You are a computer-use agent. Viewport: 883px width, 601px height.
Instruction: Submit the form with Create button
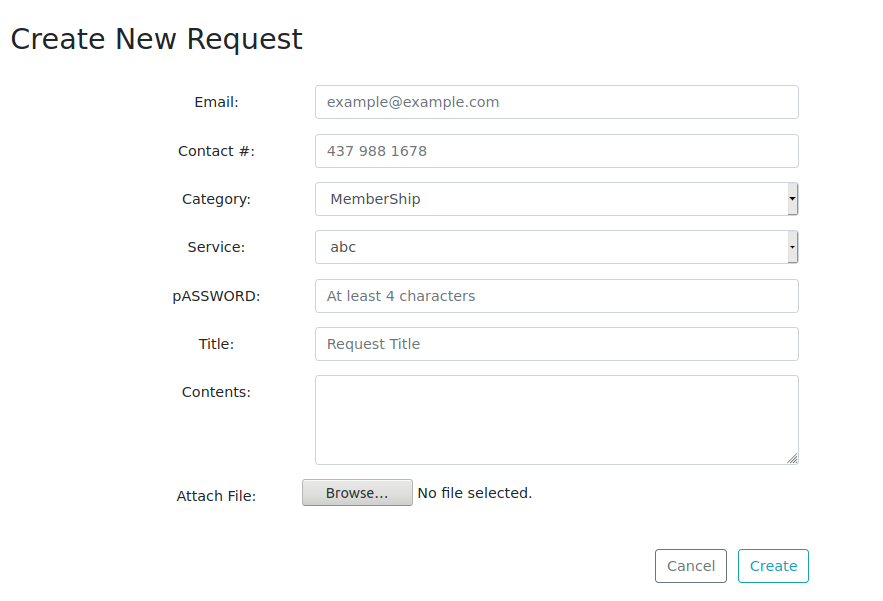click(773, 566)
